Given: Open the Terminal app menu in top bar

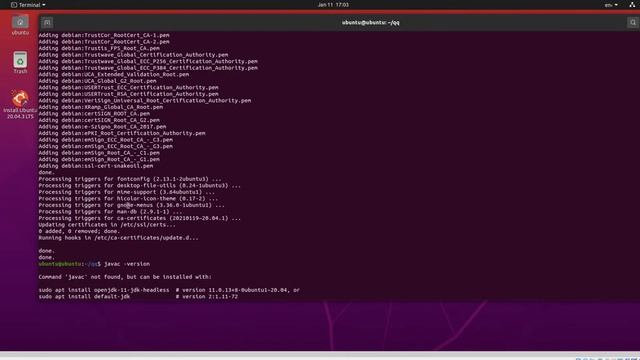Looking at the screenshot, I should (x=28, y=5).
